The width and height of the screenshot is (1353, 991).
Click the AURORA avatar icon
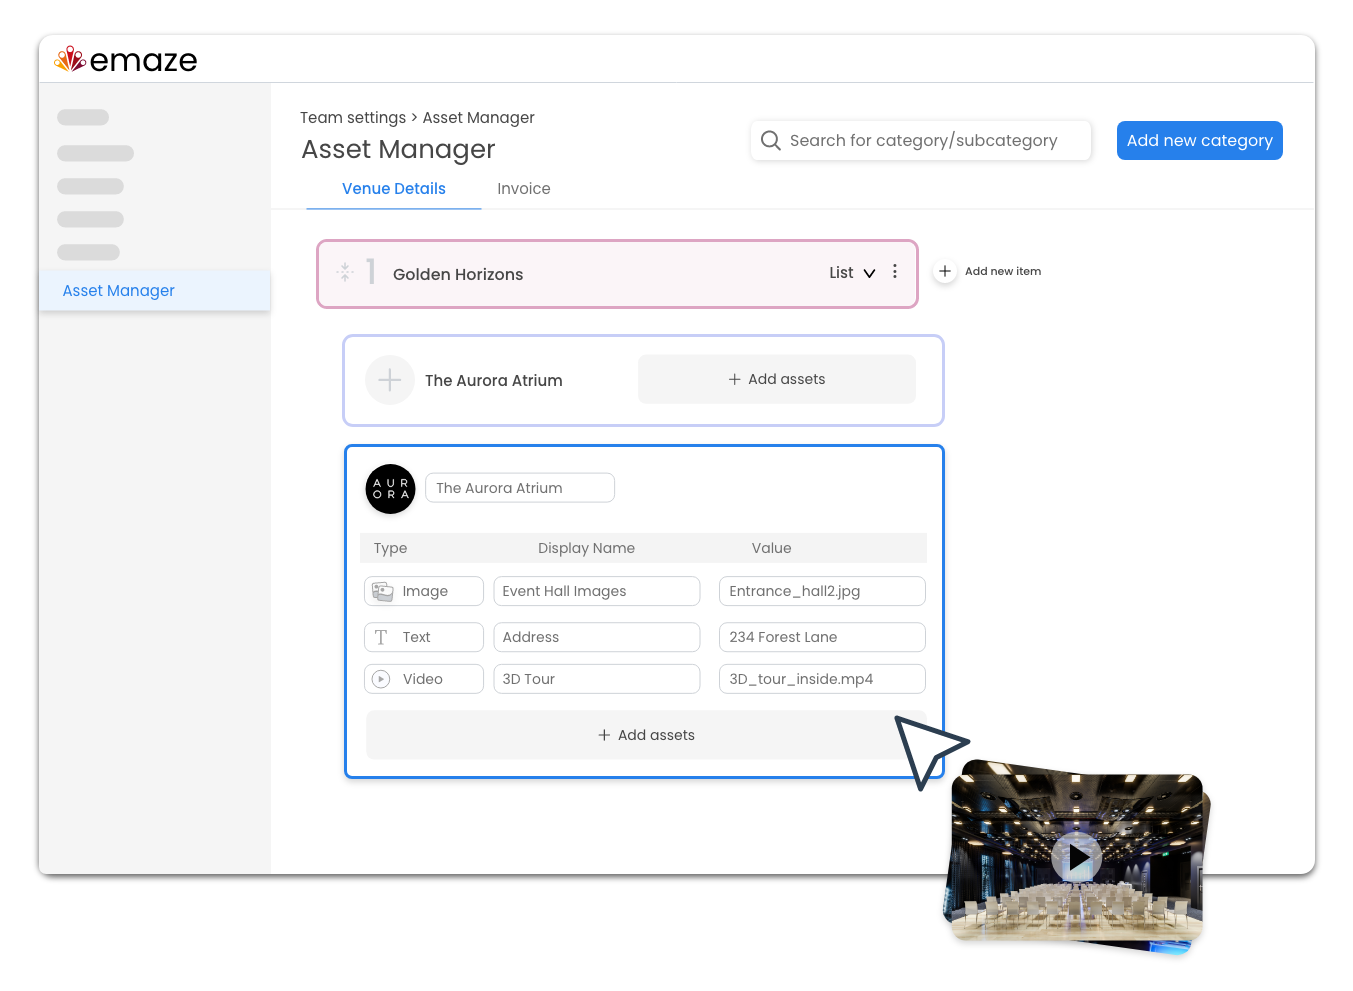[390, 489]
